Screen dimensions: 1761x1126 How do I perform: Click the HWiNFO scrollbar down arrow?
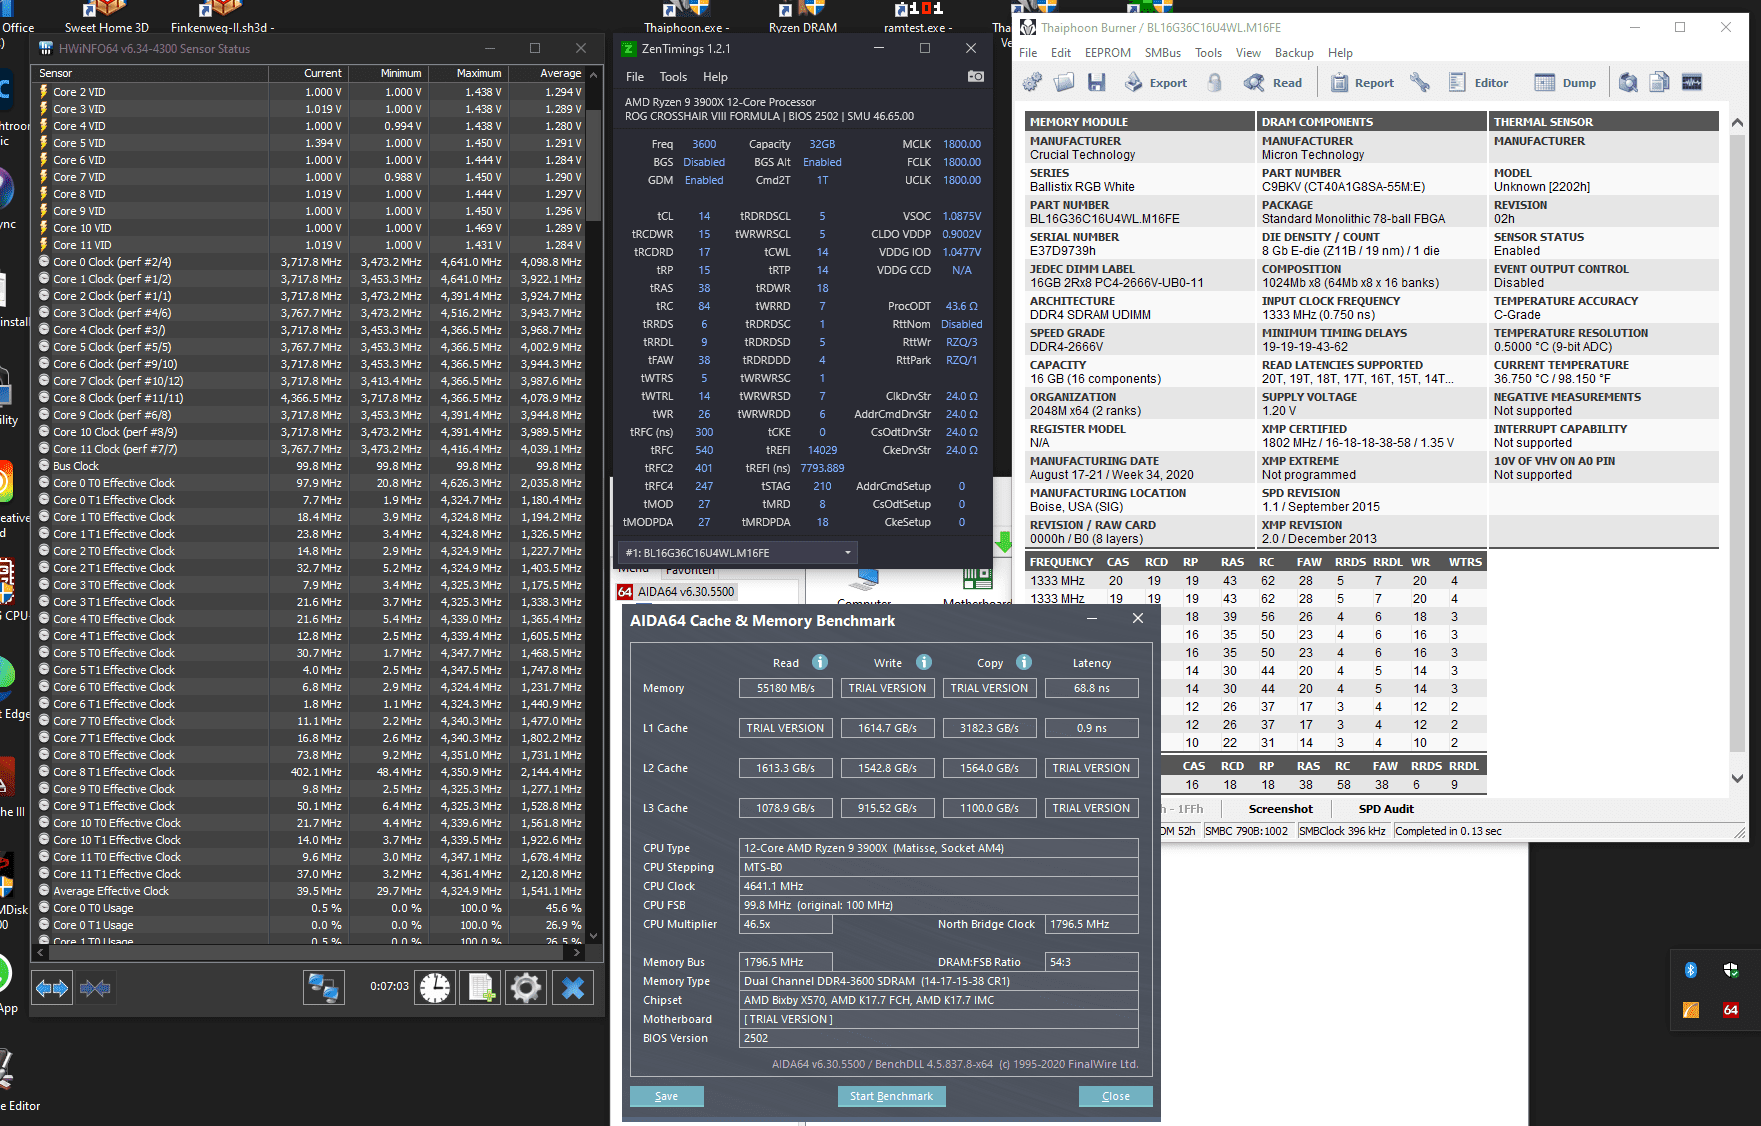[594, 936]
